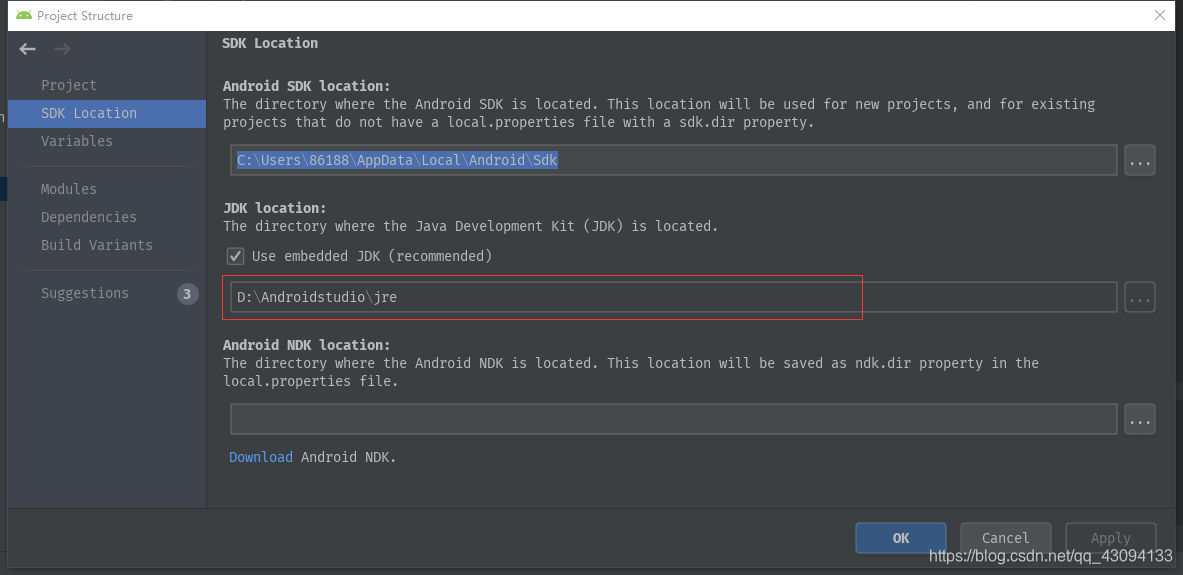Click the Apply button
The width and height of the screenshot is (1183, 575).
(1111, 538)
